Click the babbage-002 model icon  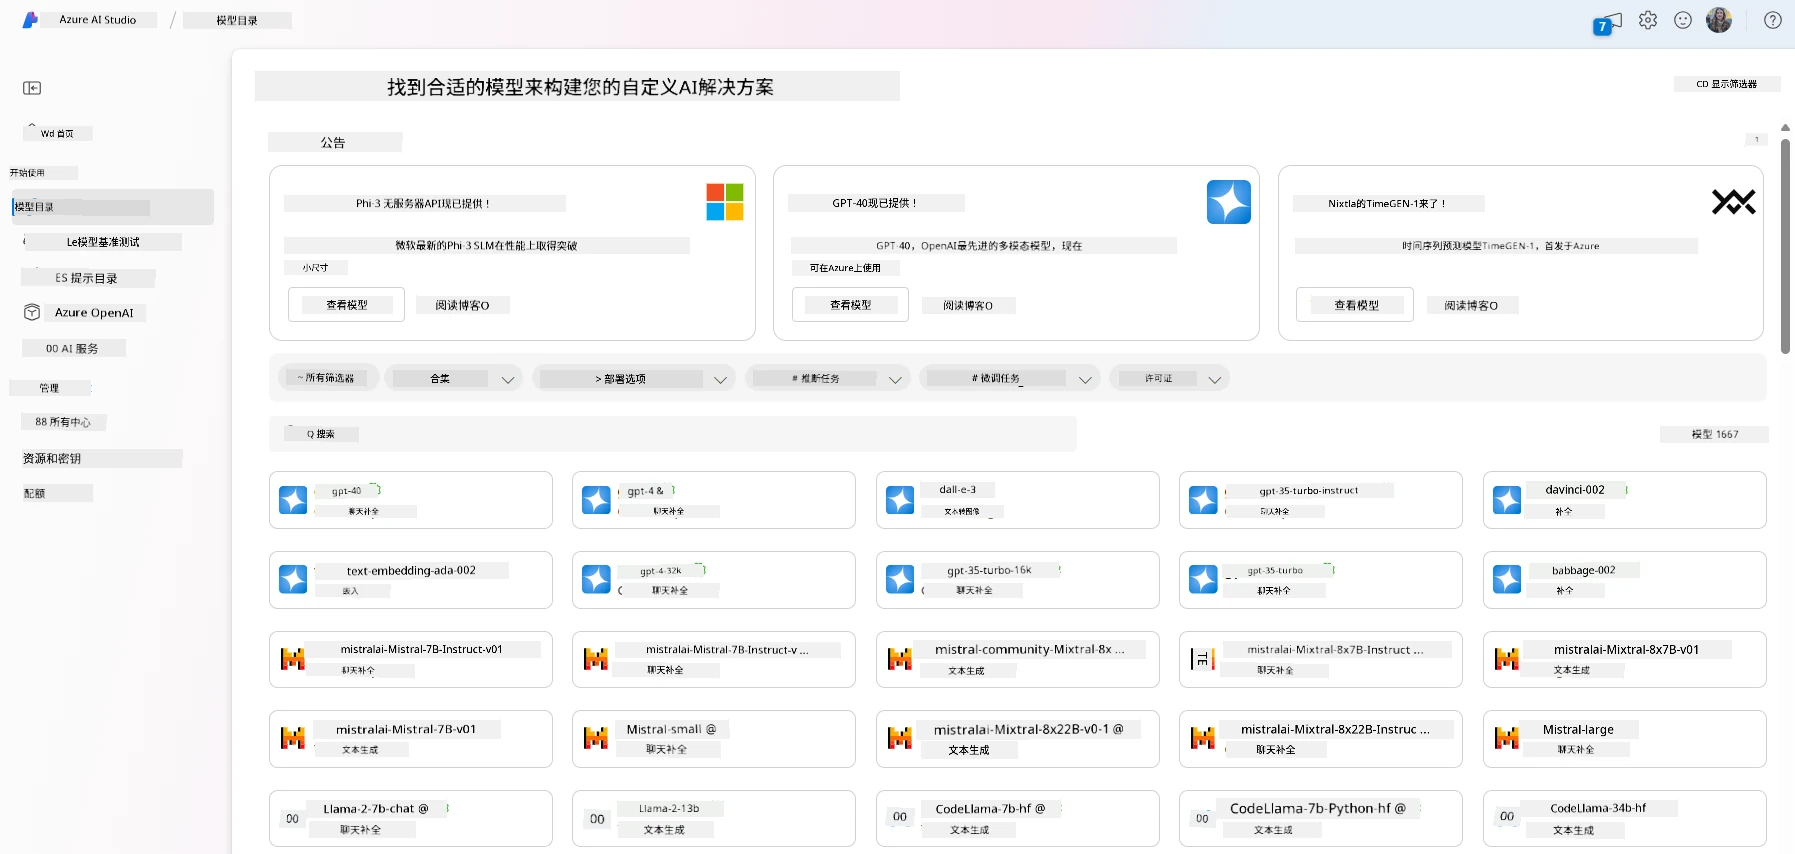pos(1507,579)
